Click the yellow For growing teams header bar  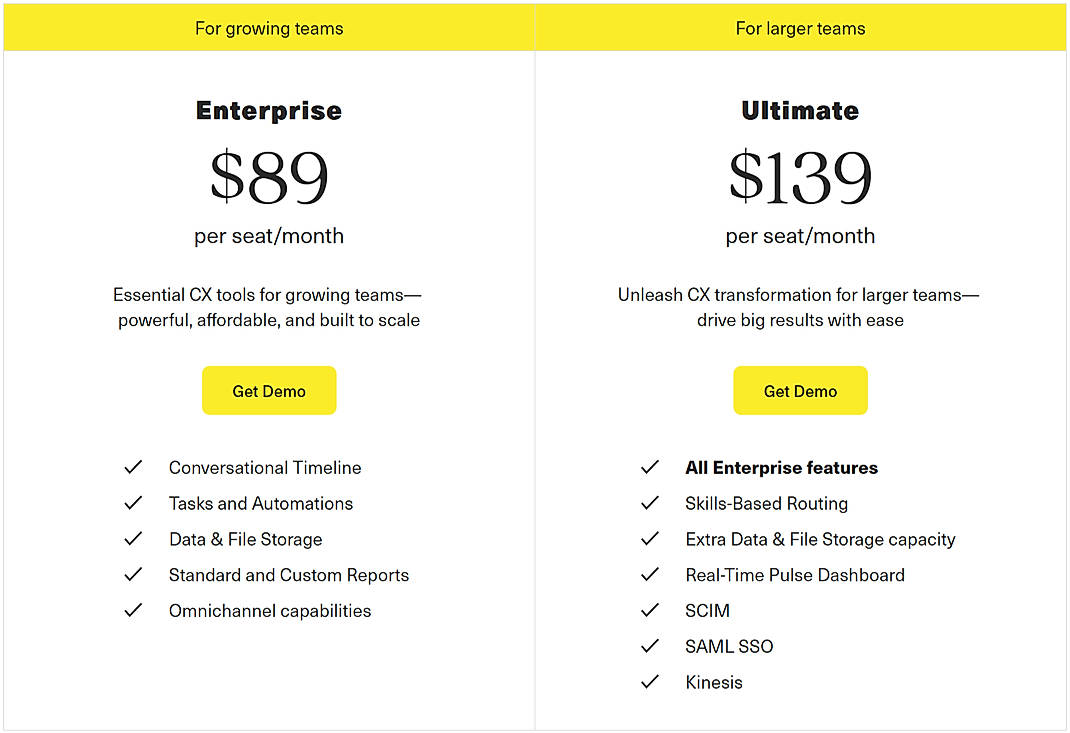click(x=268, y=27)
